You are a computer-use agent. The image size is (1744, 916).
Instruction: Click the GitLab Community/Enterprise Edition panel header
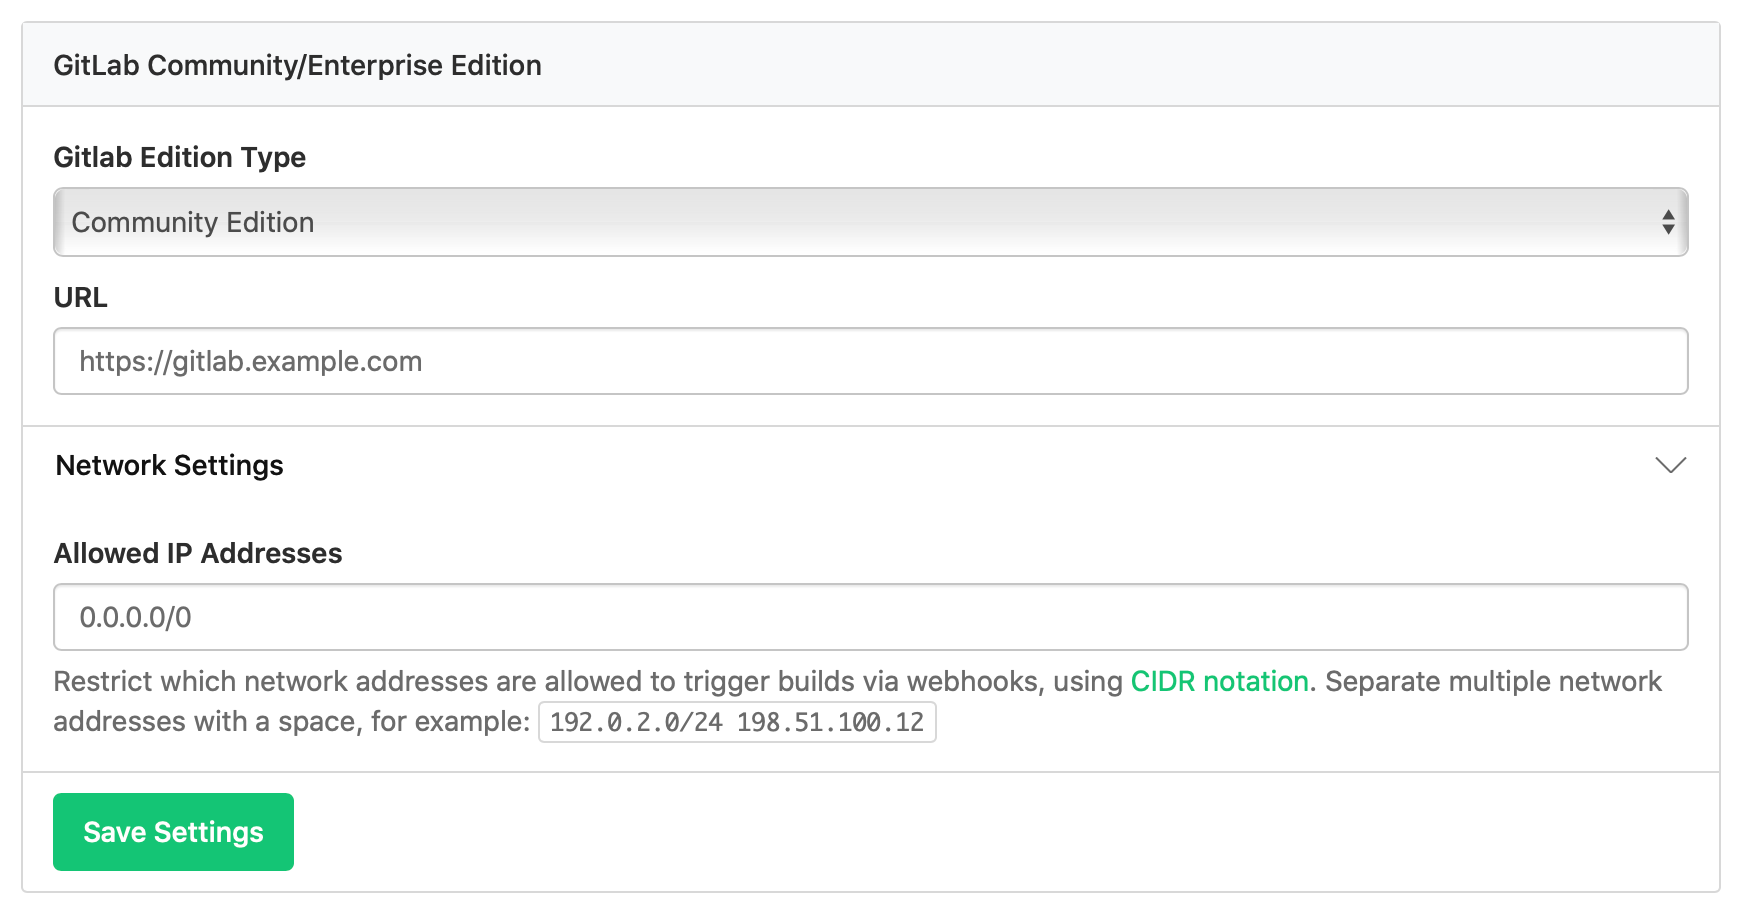pos(297,65)
